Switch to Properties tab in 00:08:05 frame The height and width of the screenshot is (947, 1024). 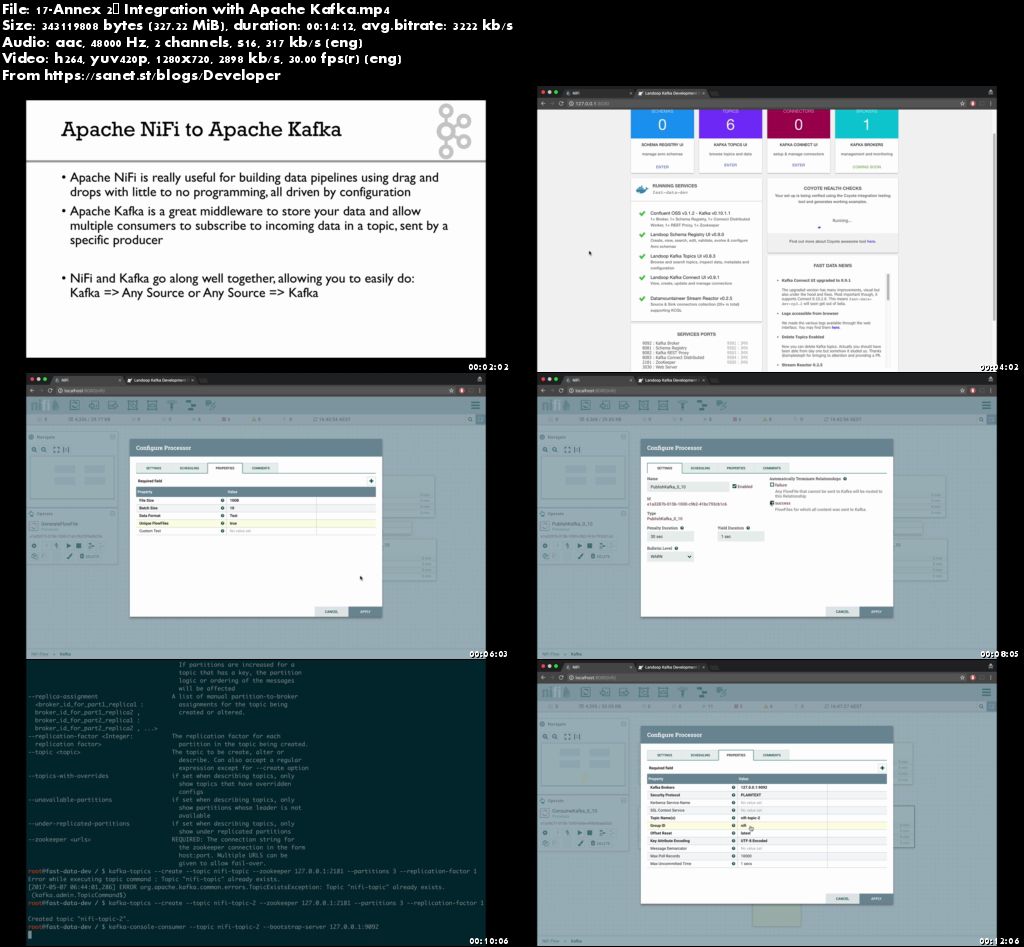[736, 468]
